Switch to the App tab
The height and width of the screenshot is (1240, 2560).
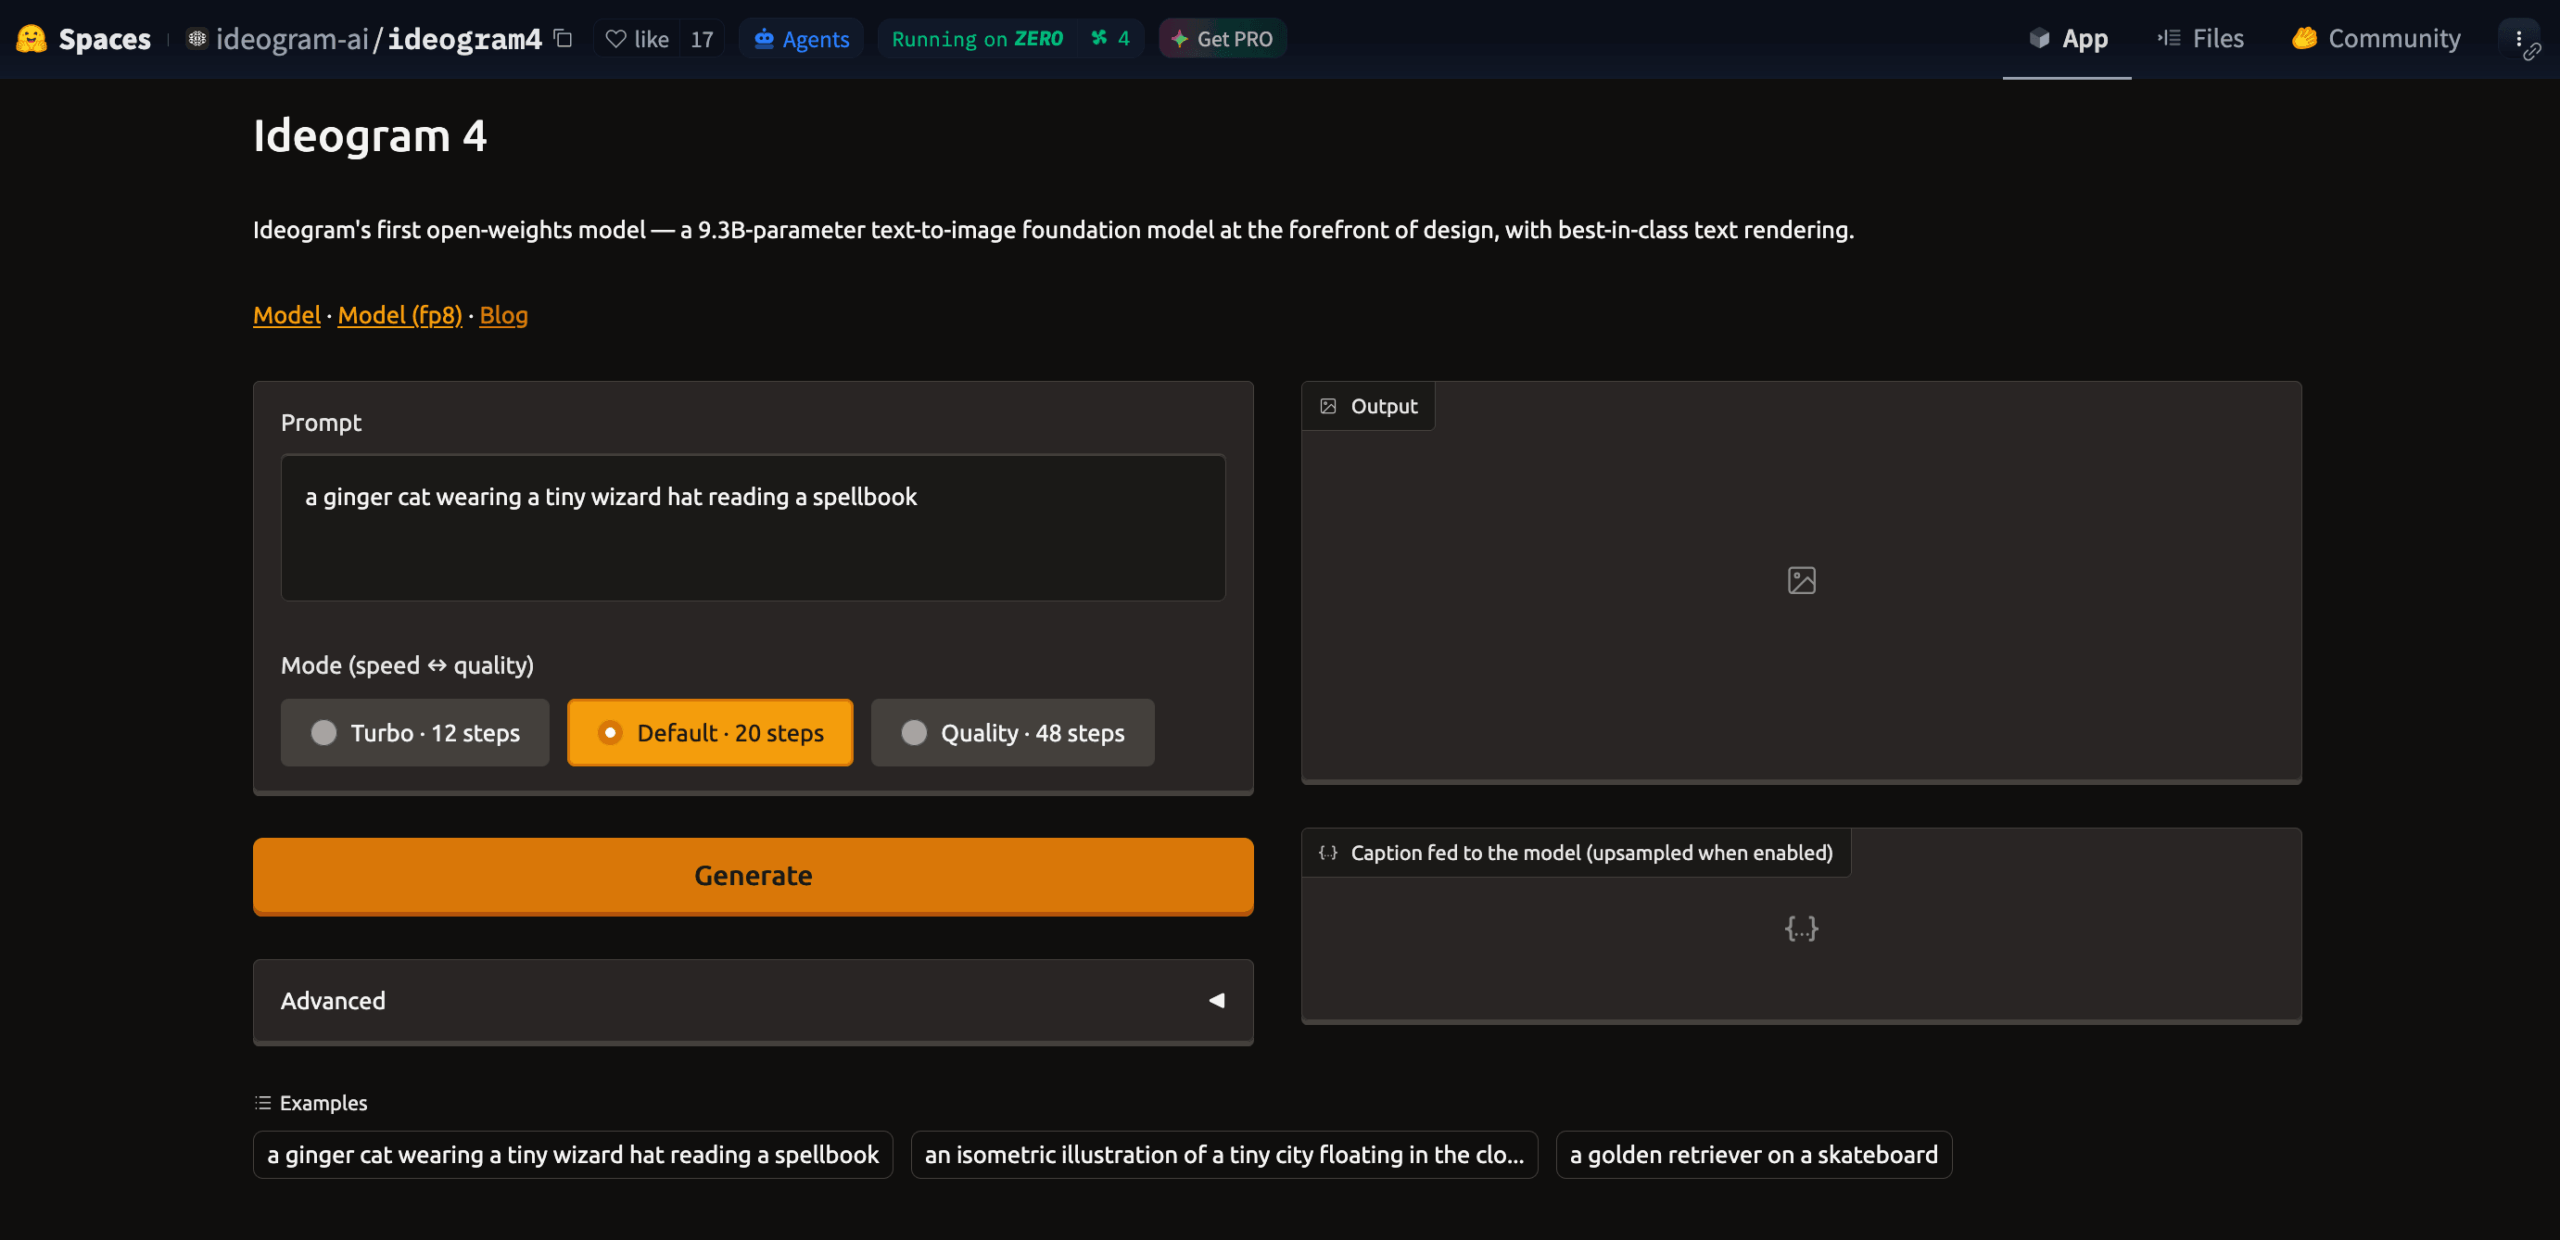tap(2067, 39)
